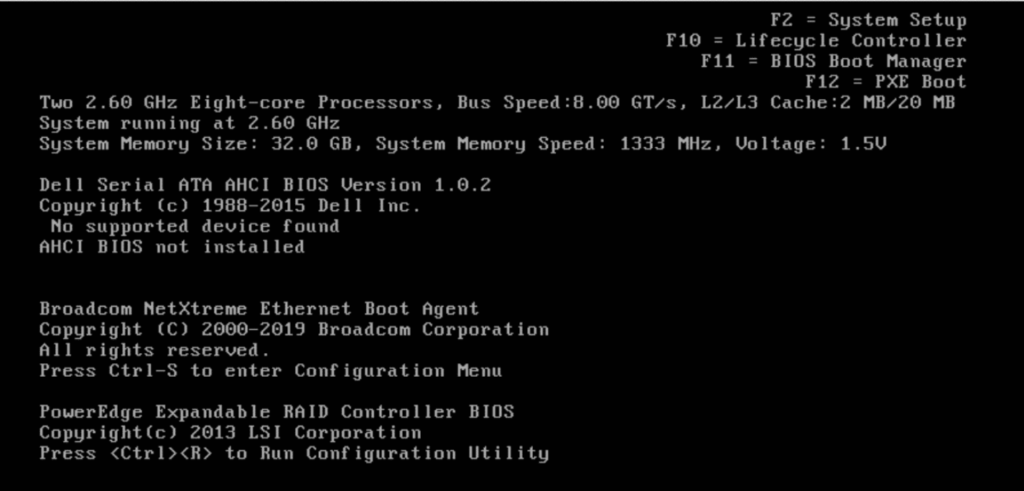
Task: Click PowerEdge Expandable RAID Controller BIOS line
Action: (x=277, y=412)
